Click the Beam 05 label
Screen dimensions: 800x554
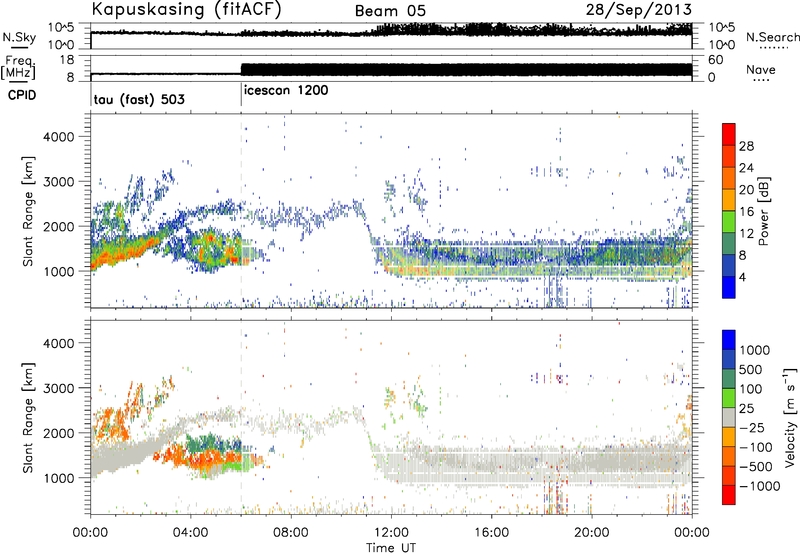click(390, 11)
